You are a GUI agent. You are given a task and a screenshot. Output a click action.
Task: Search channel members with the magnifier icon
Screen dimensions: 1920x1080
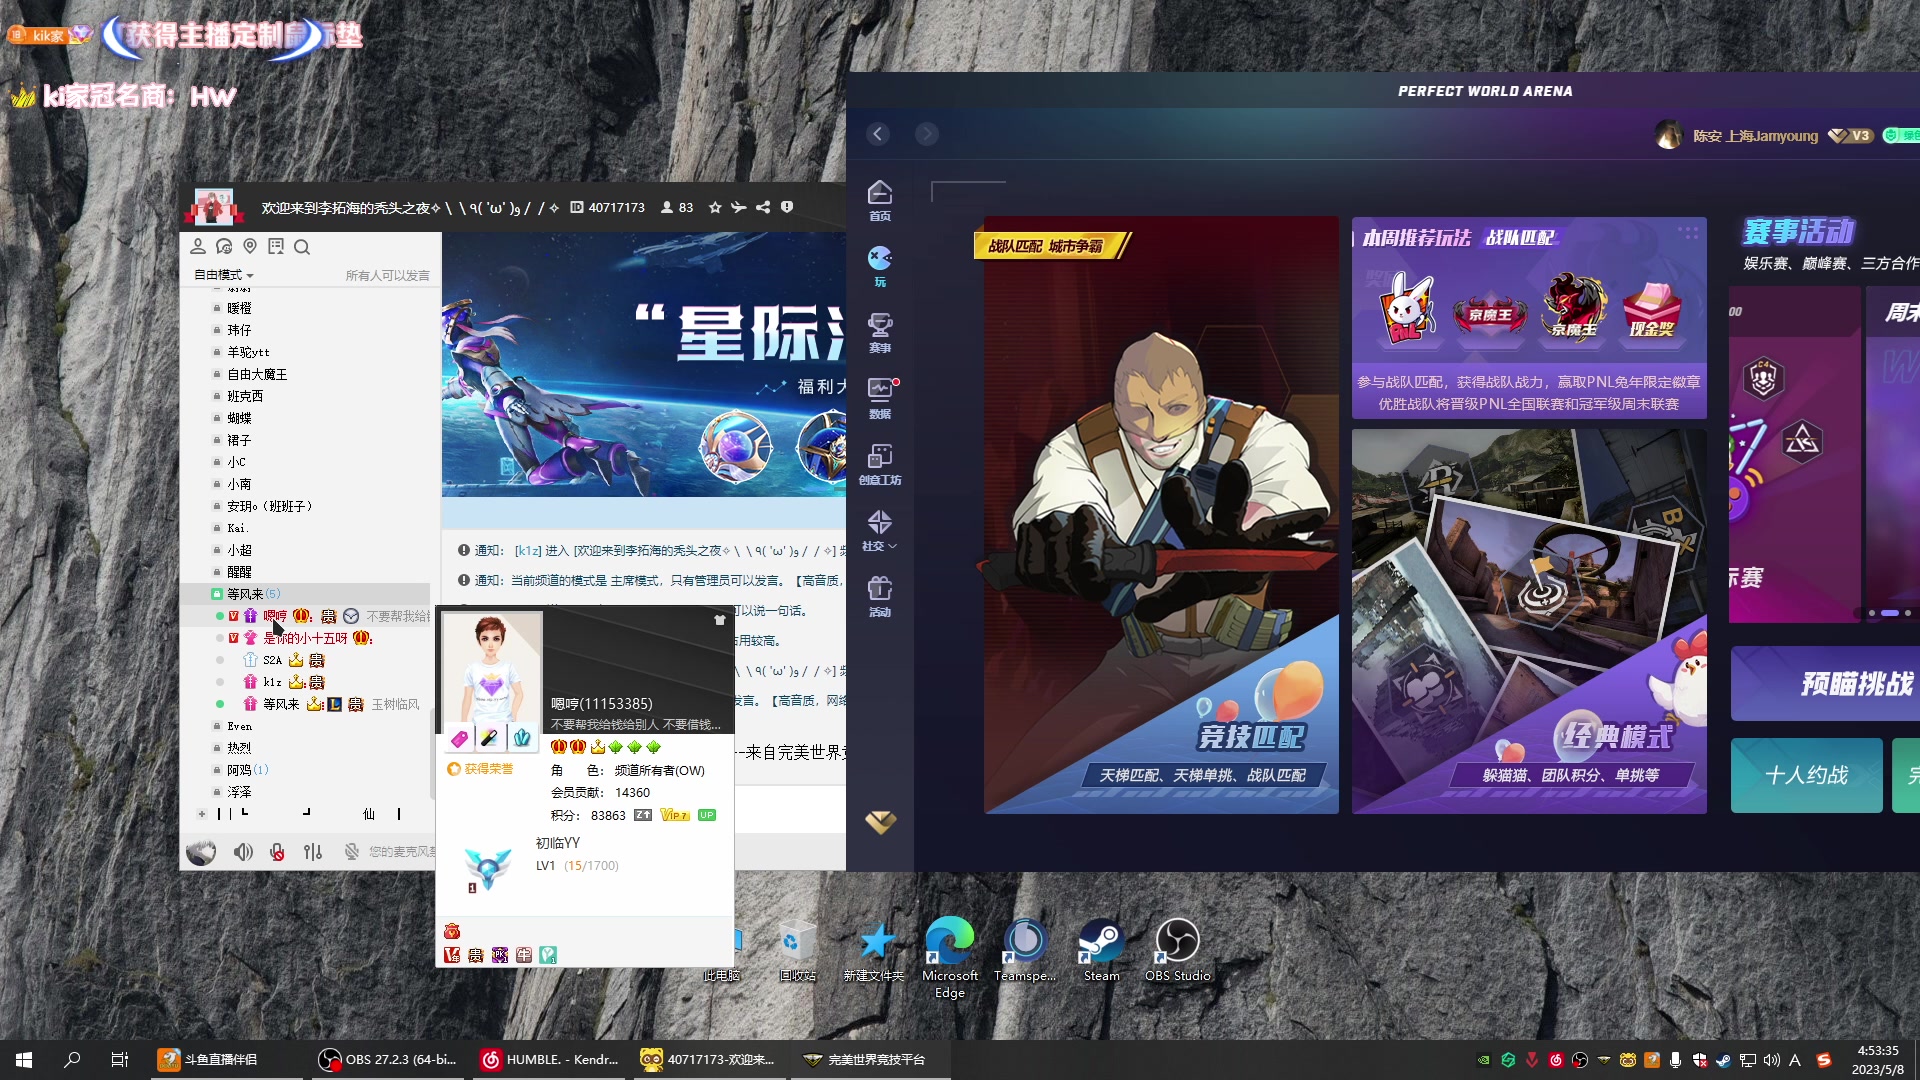coord(302,246)
